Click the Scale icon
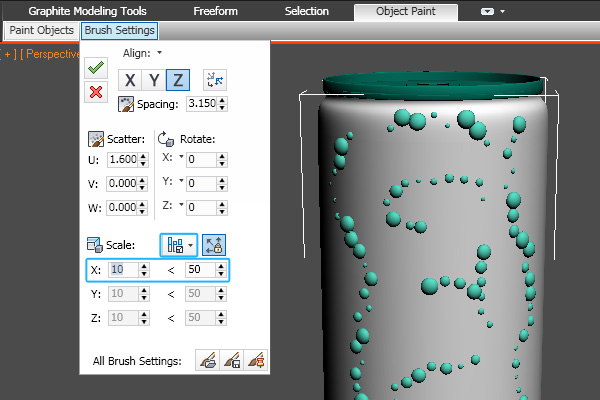The height and width of the screenshot is (400, 600). (x=95, y=245)
